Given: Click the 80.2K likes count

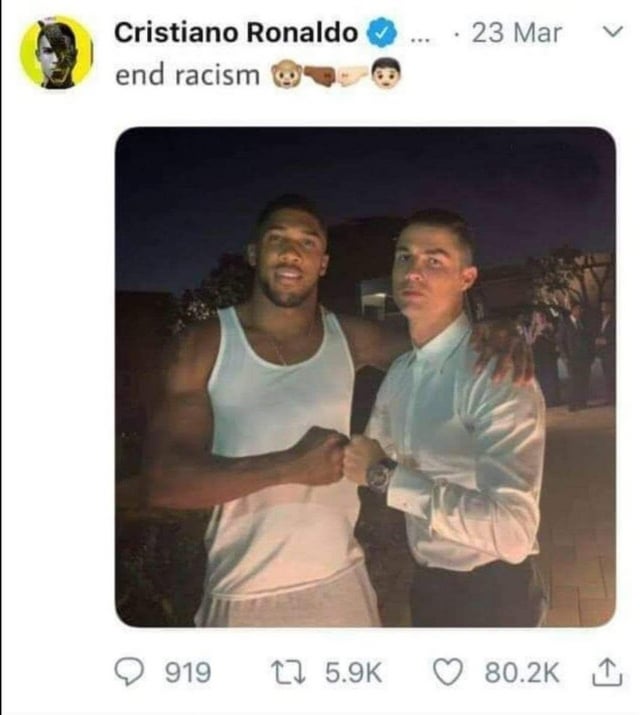Looking at the screenshot, I should point(522,673).
